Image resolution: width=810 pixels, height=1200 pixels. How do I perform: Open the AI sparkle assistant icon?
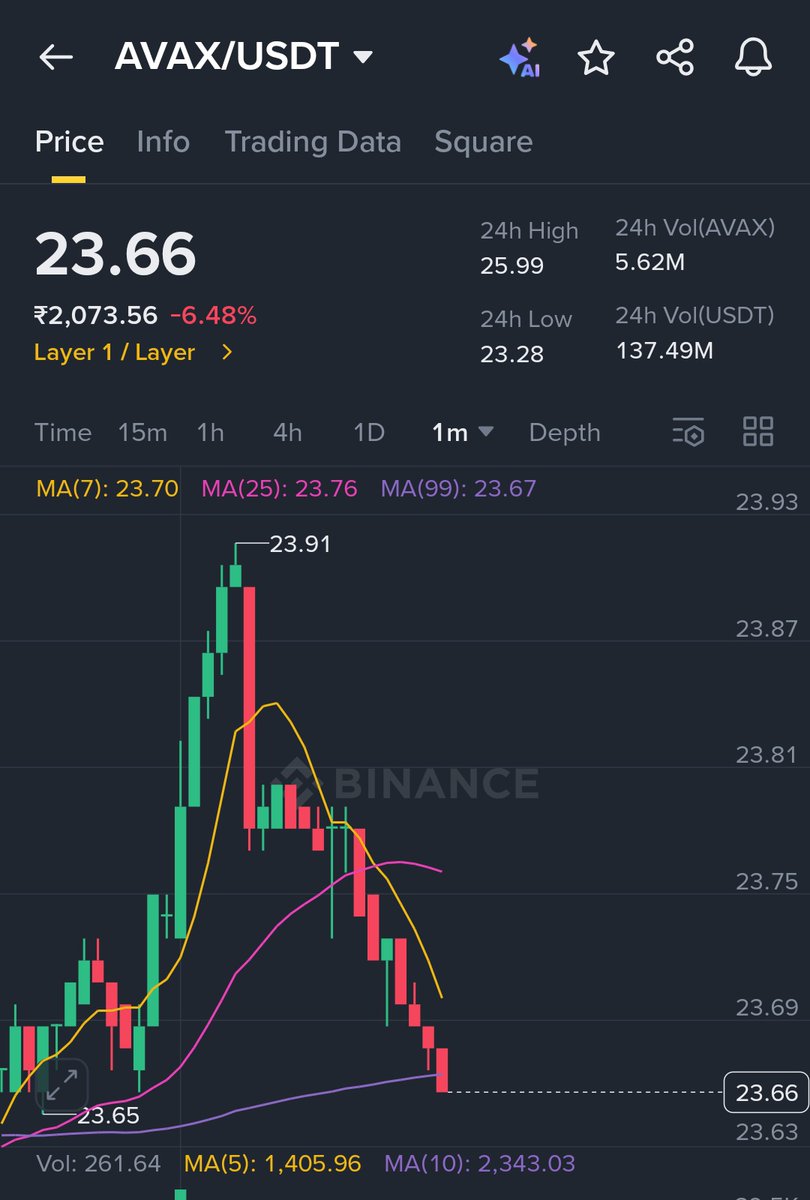click(520, 58)
